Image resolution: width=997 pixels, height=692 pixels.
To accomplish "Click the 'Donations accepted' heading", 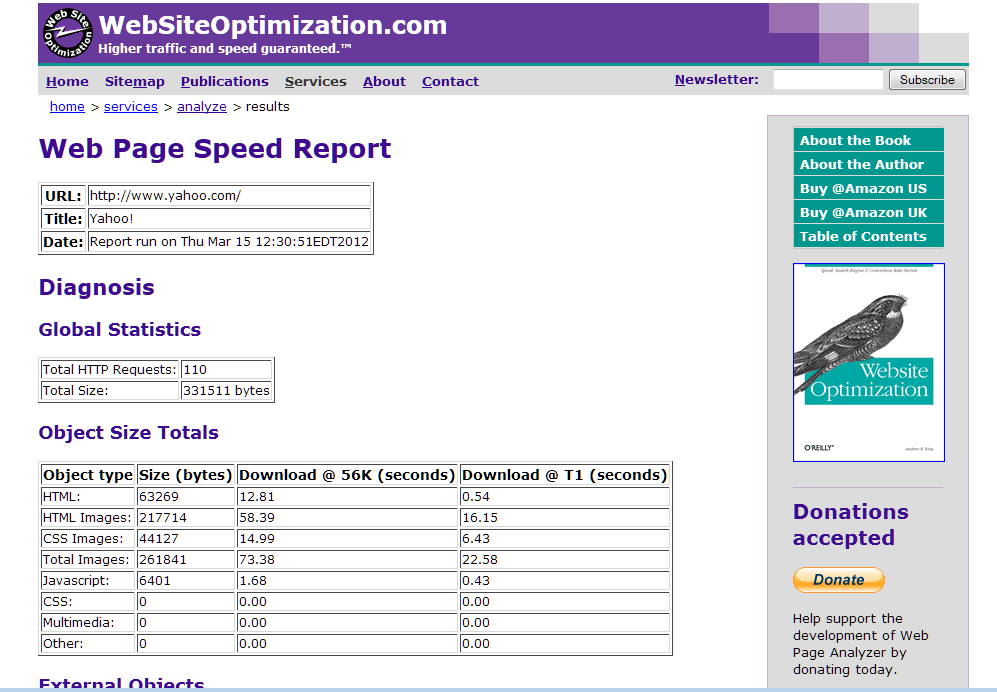I will pos(851,525).
